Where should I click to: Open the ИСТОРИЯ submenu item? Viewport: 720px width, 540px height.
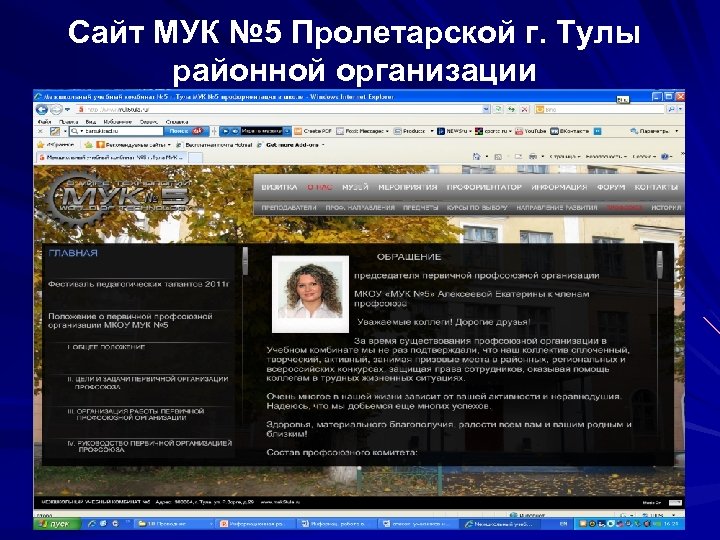[x=666, y=208]
